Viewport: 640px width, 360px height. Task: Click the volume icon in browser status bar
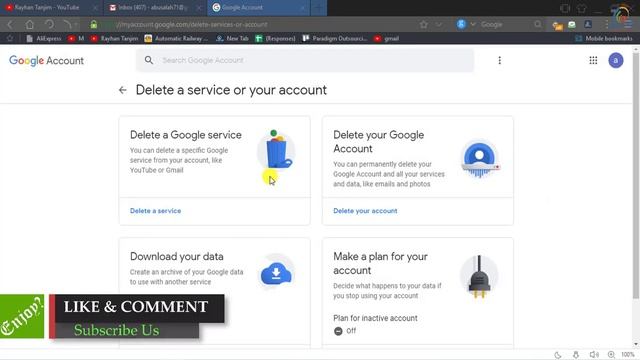tap(594, 355)
